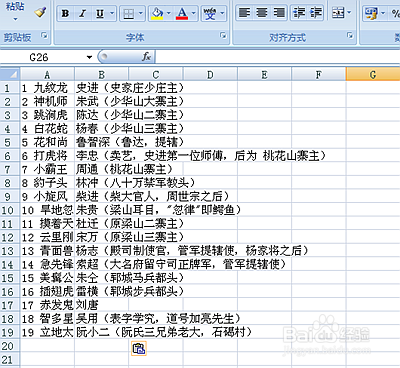Click cell with 刘唐

[101, 305]
